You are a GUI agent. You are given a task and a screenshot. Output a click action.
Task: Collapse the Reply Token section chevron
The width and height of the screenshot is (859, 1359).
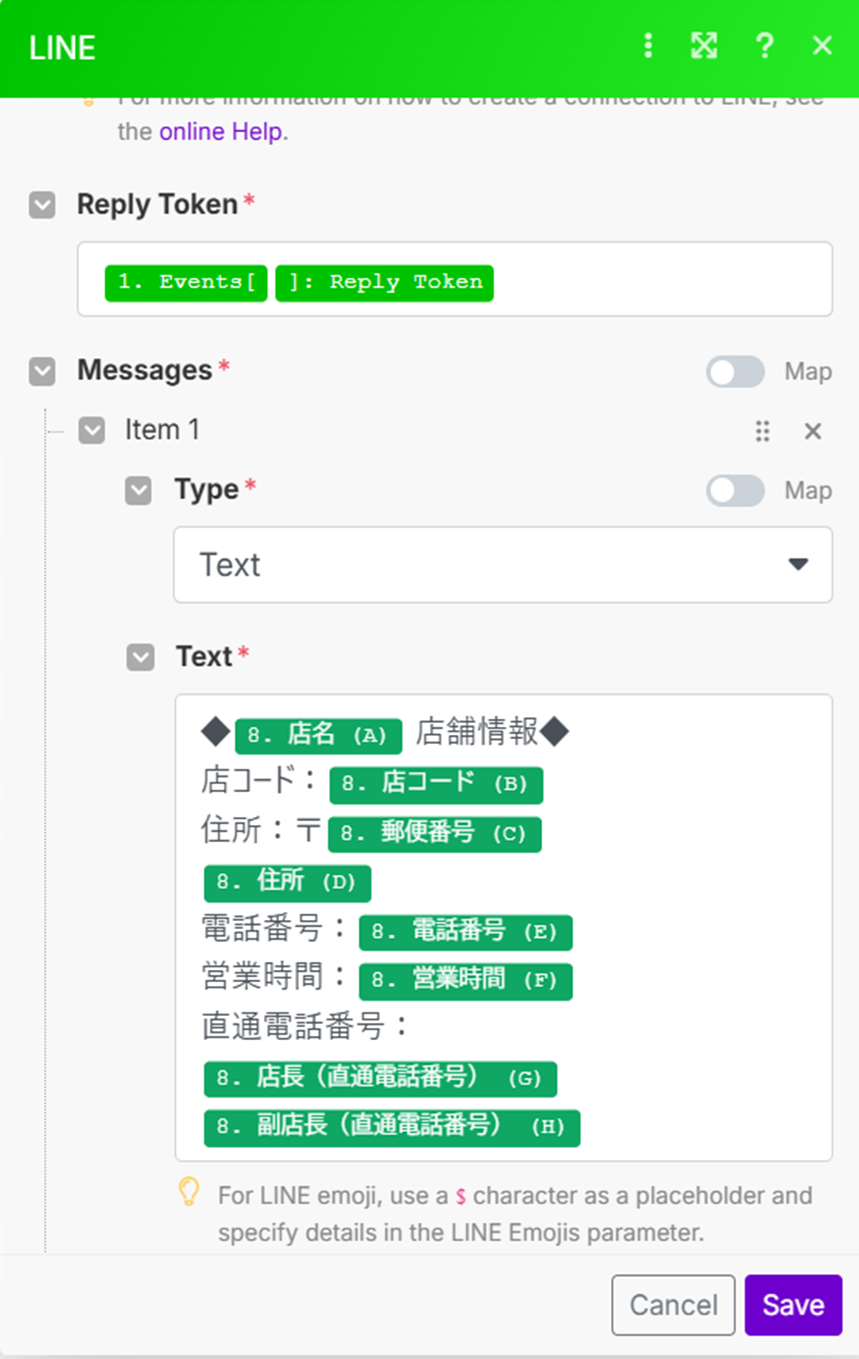(x=42, y=206)
